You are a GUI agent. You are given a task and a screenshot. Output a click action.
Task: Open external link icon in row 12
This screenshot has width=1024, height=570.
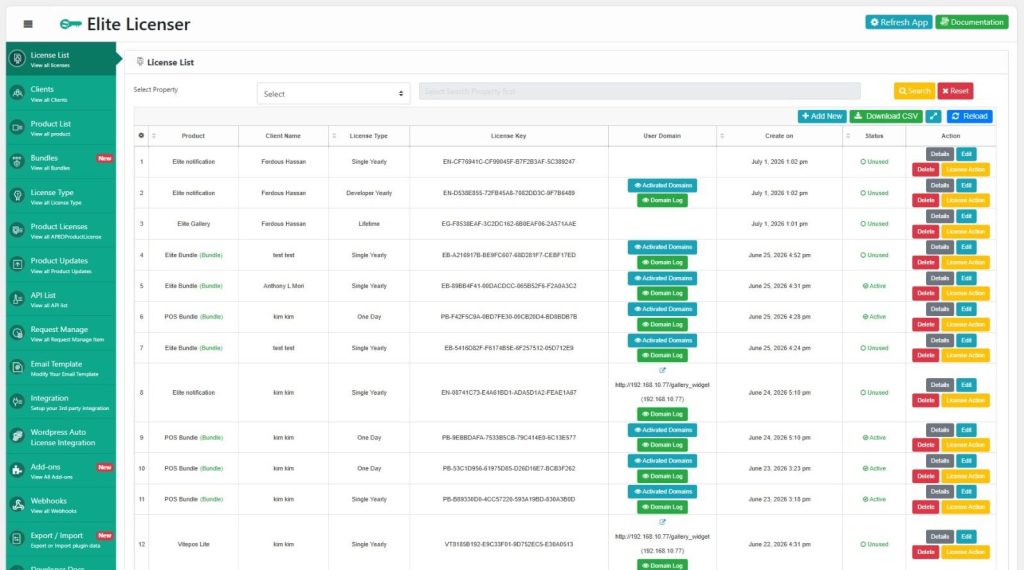(x=662, y=522)
